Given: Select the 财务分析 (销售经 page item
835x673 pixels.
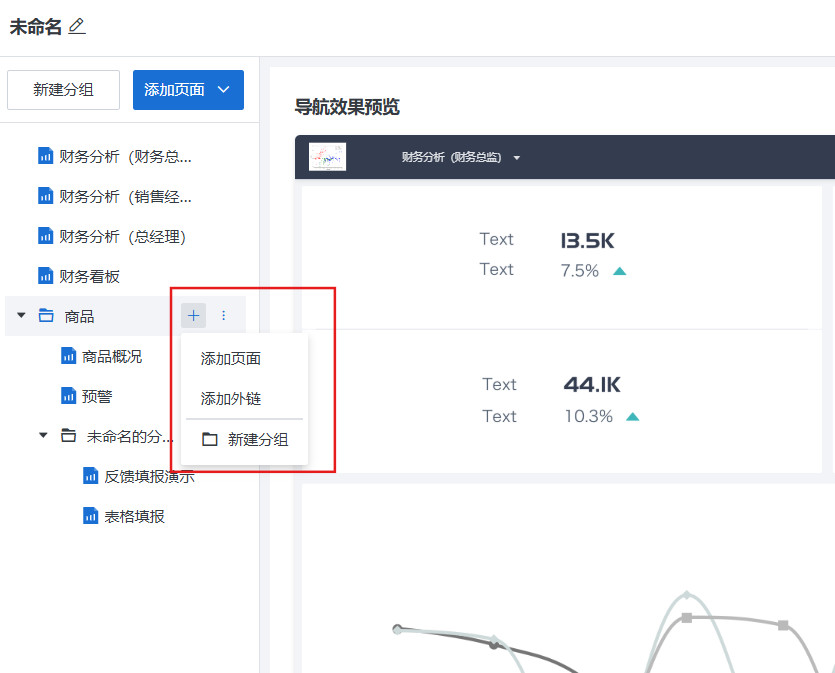Looking at the screenshot, I should tap(124, 196).
